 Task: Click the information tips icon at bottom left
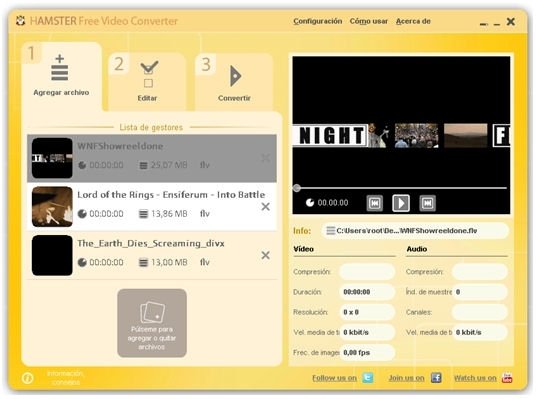click(27, 378)
